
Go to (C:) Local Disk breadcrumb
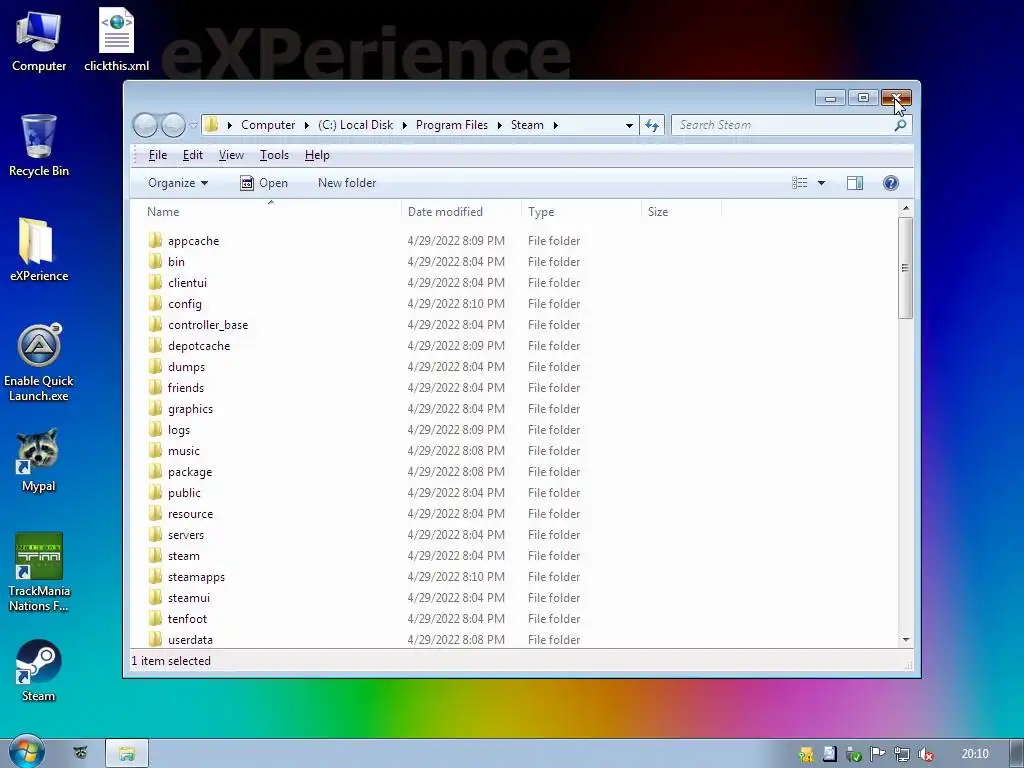pyautogui.click(x=355, y=125)
